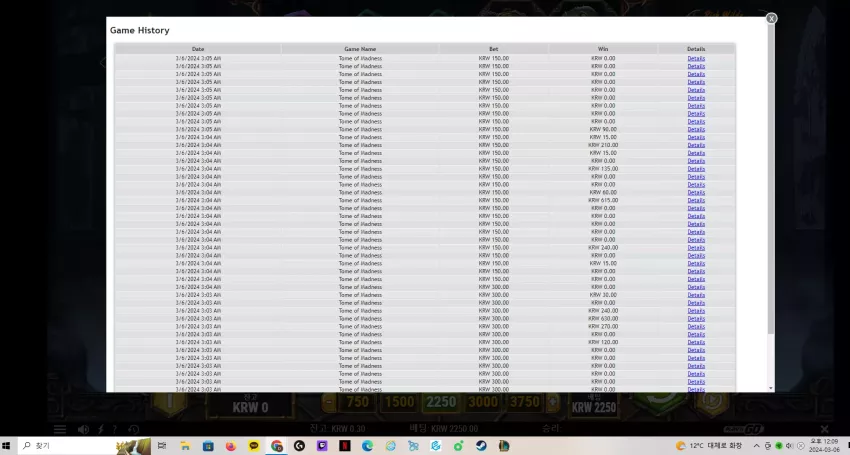Viewport: 850px width, 455px height.
Task: Click the Bet column header
Action: point(493,49)
